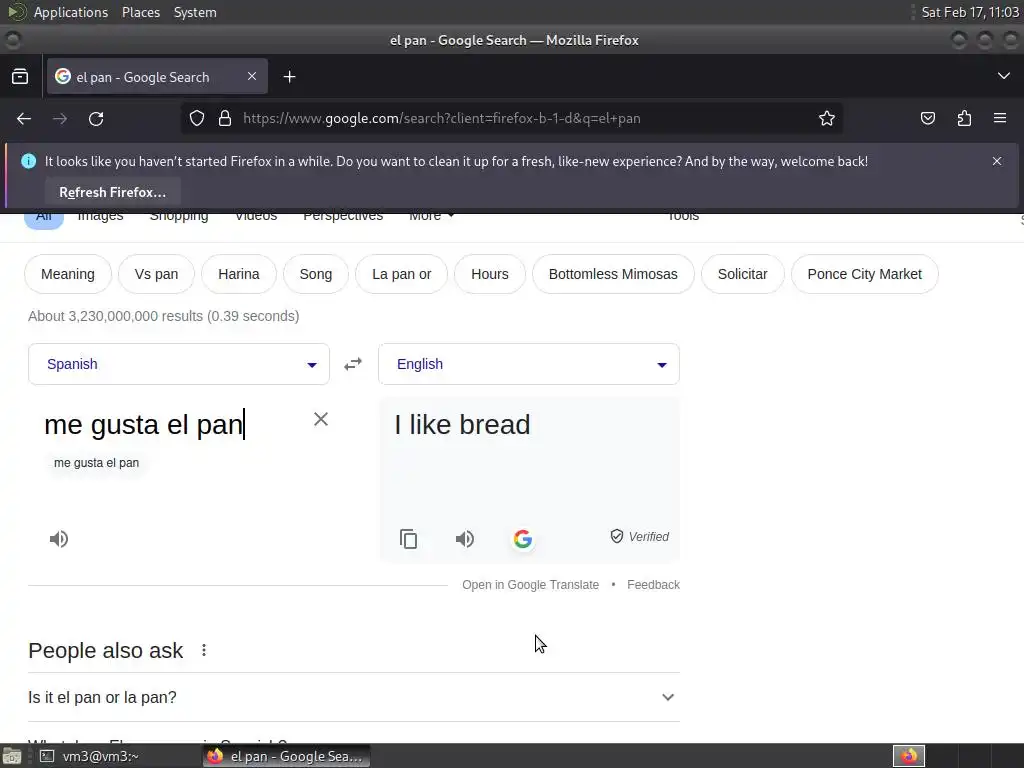Click the translated text I like bread
Screen dimensions: 1024x768
462,424
